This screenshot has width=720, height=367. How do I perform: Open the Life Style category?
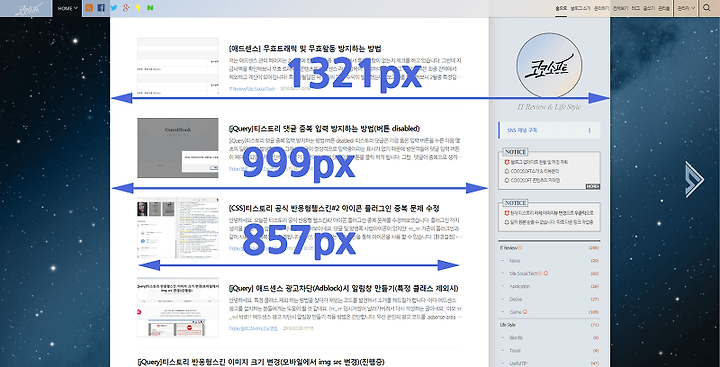point(508,325)
